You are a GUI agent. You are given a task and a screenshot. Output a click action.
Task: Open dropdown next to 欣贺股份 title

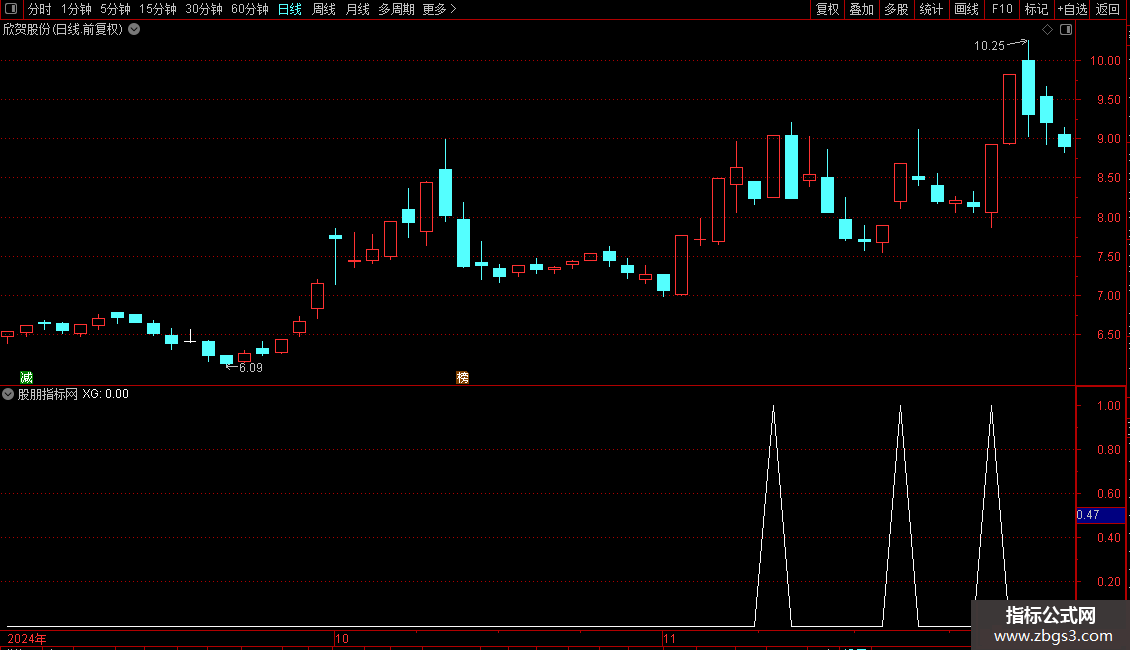pyautogui.click(x=134, y=30)
